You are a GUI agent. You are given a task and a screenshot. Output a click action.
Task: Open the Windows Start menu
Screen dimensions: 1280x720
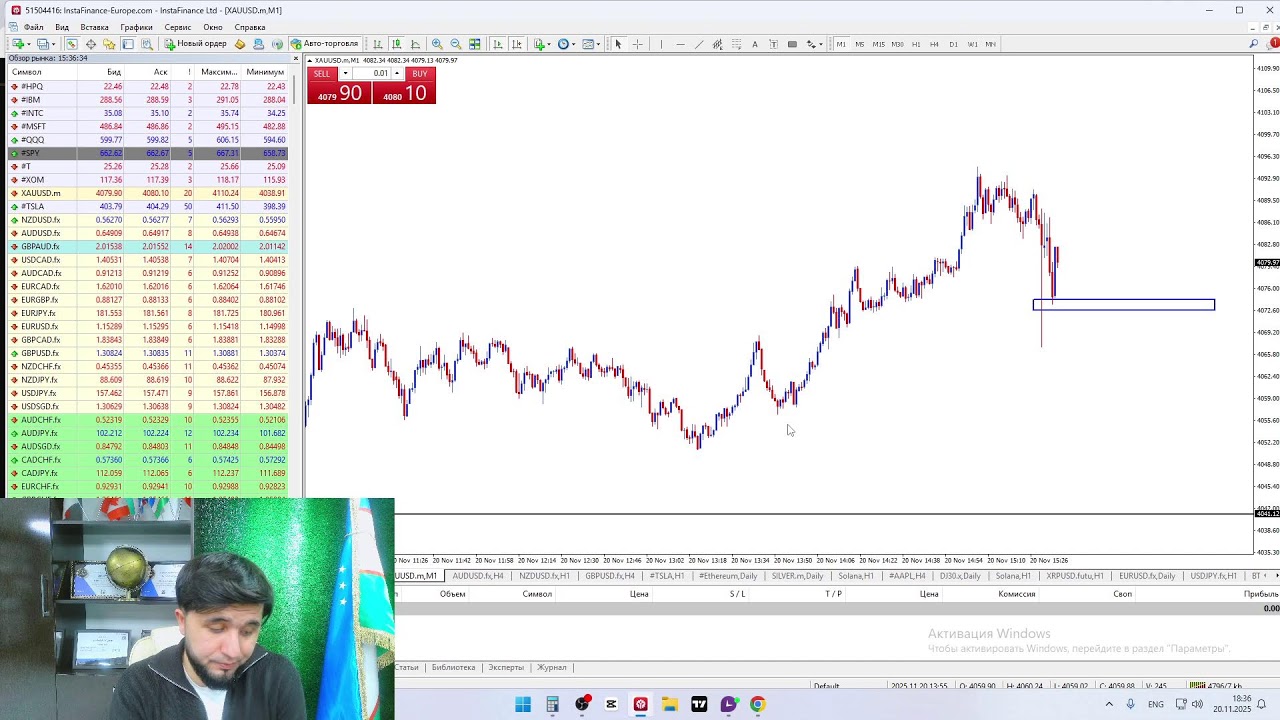click(523, 704)
